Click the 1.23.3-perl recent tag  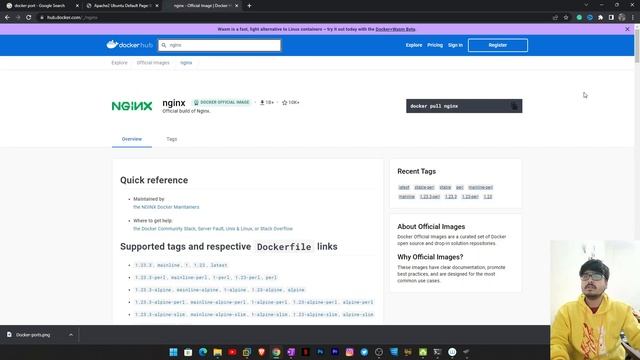tap(430, 197)
